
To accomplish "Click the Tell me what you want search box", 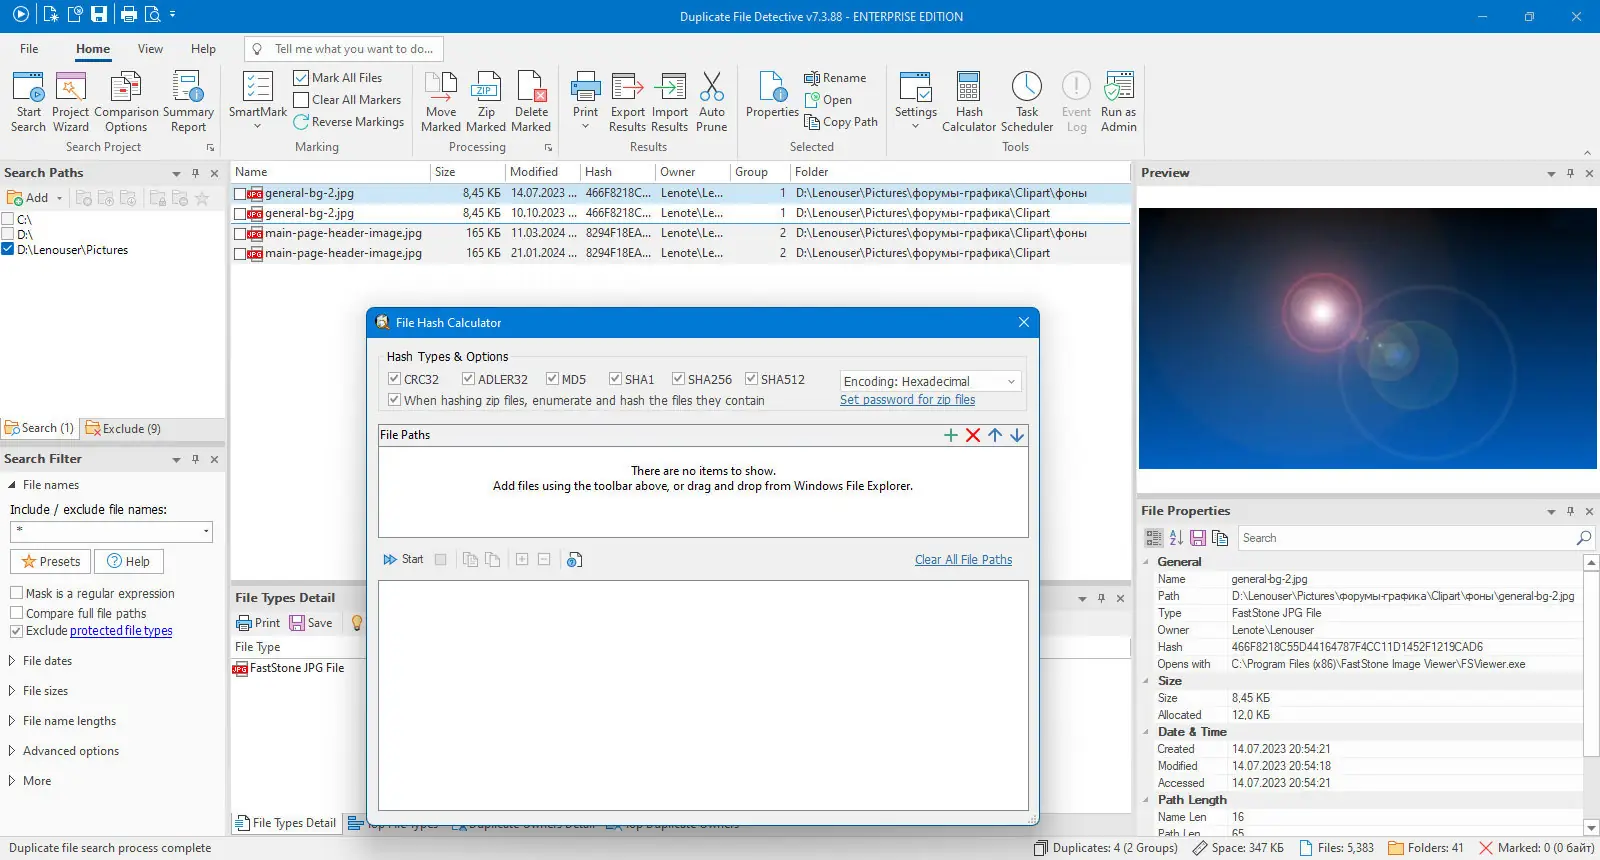I will (344, 49).
